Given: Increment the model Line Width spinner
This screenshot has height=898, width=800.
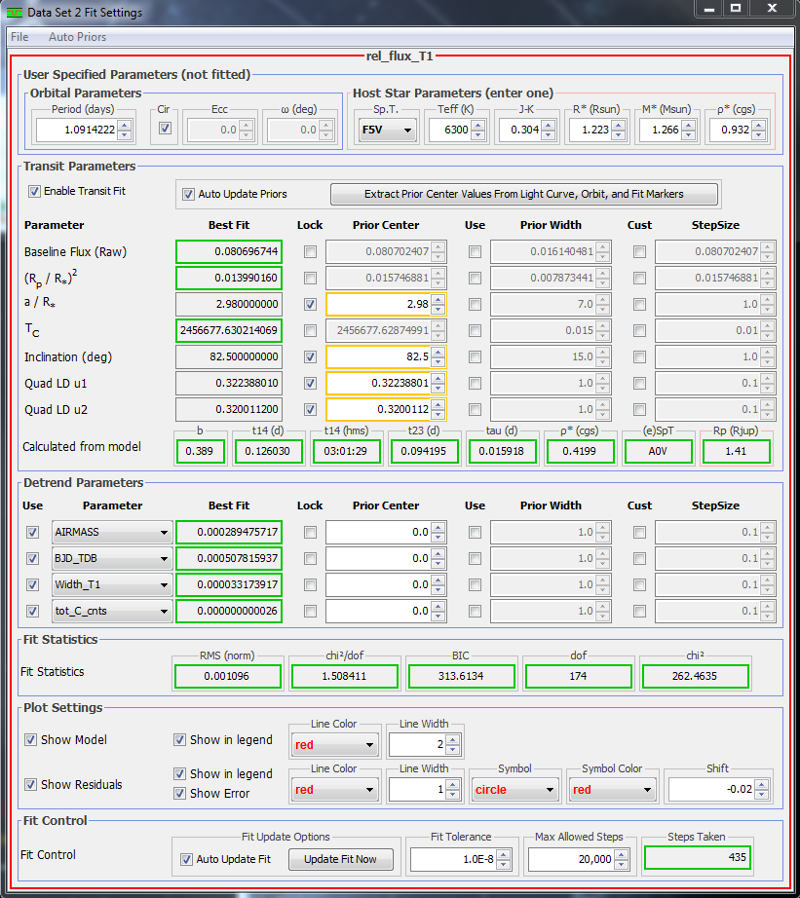Looking at the screenshot, I should (x=453, y=739).
